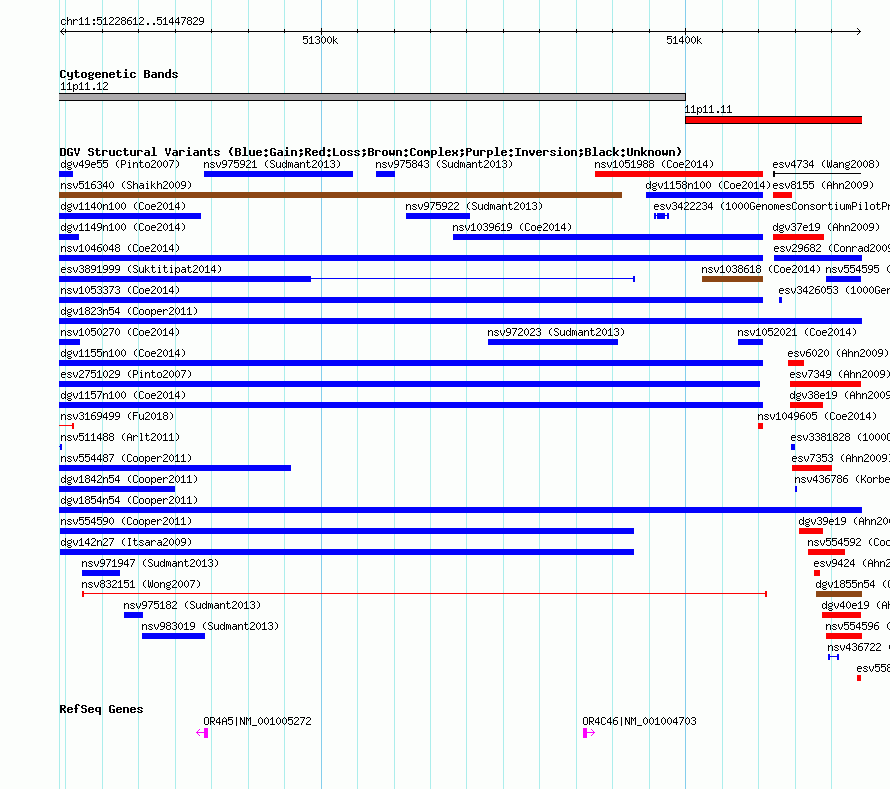The height and width of the screenshot is (789, 890).
Task: Open the nsv511488 (Arlt2011) variant label
Action: click(x=120, y=437)
